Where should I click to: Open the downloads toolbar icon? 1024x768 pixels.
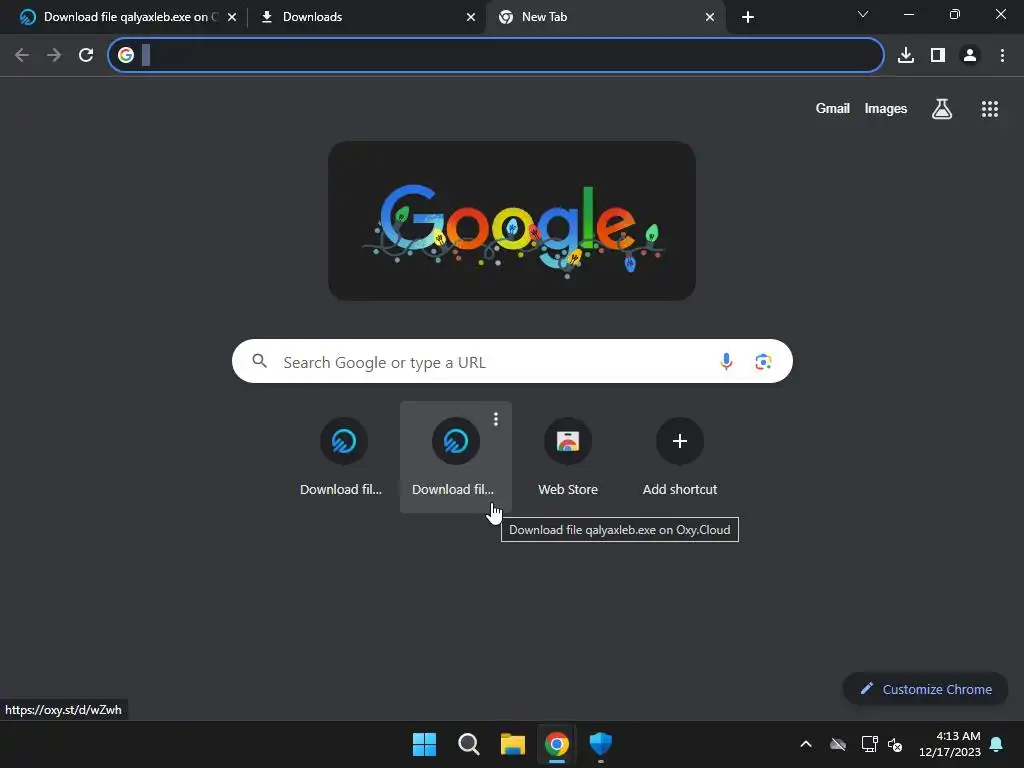click(906, 55)
